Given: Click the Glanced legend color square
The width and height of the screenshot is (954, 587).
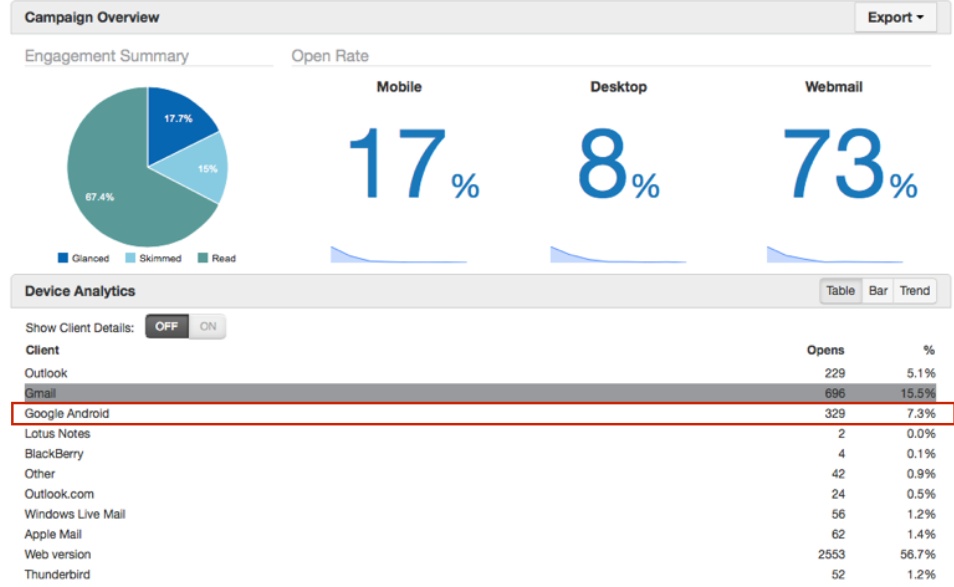Looking at the screenshot, I should tap(63, 258).
